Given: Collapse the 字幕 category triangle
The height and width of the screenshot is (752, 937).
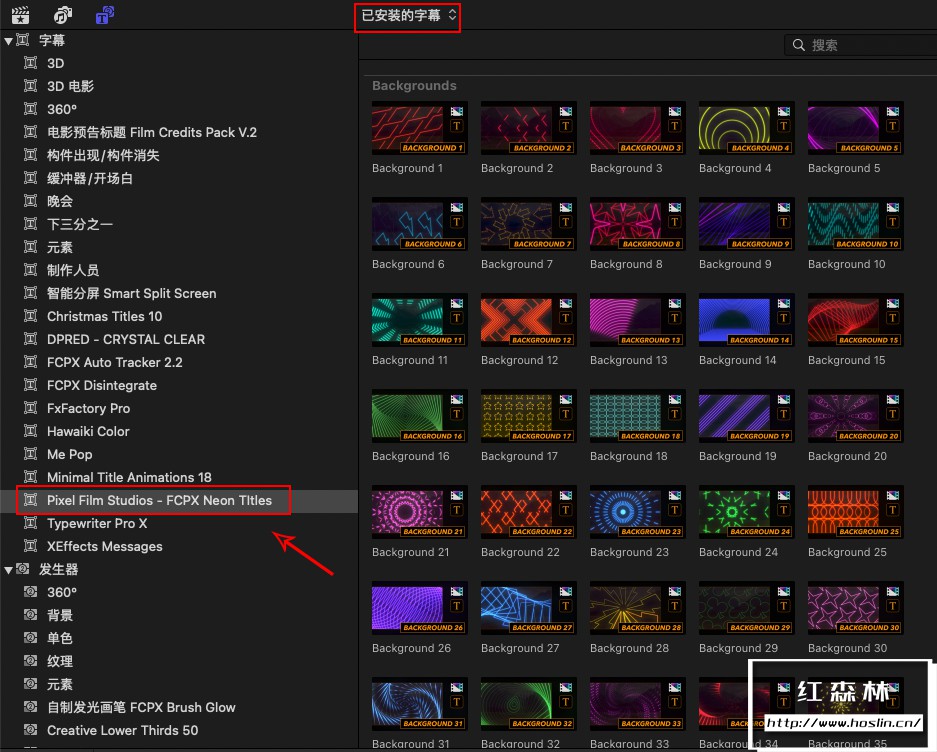Looking at the screenshot, I should pos(8,41).
